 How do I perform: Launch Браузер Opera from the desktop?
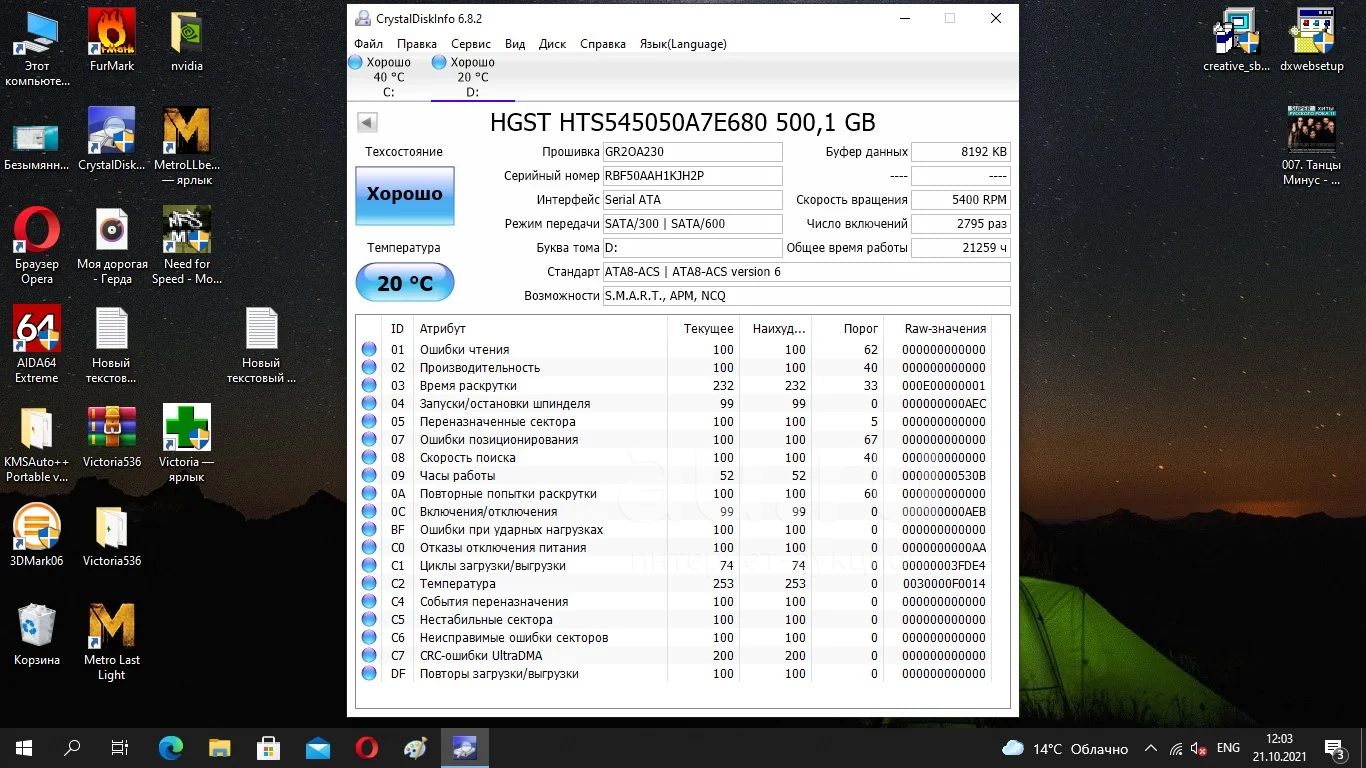point(37,246)
